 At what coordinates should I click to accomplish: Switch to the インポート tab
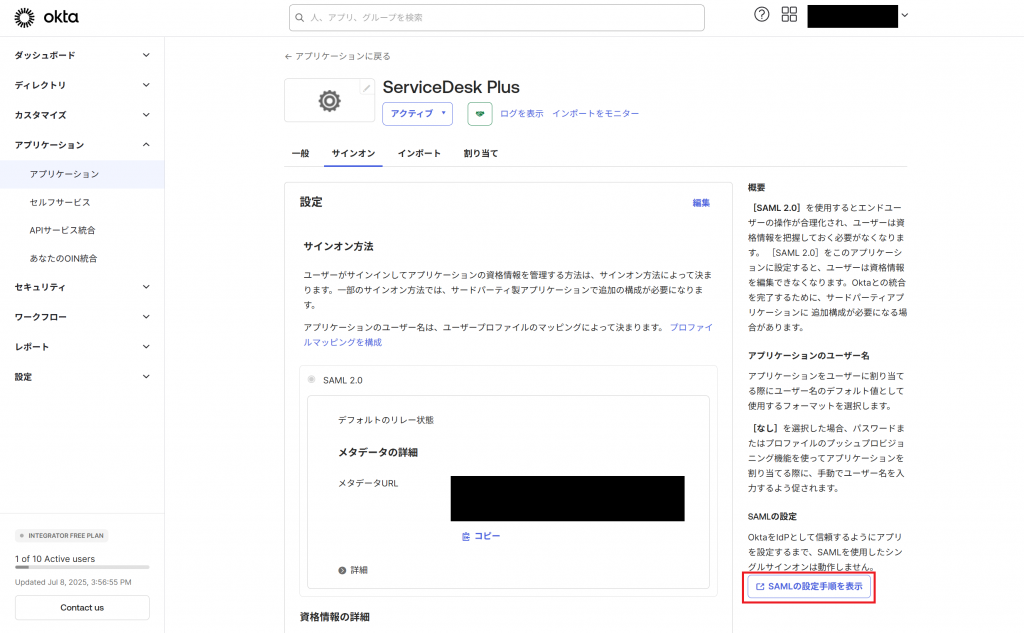coord(419,154)
